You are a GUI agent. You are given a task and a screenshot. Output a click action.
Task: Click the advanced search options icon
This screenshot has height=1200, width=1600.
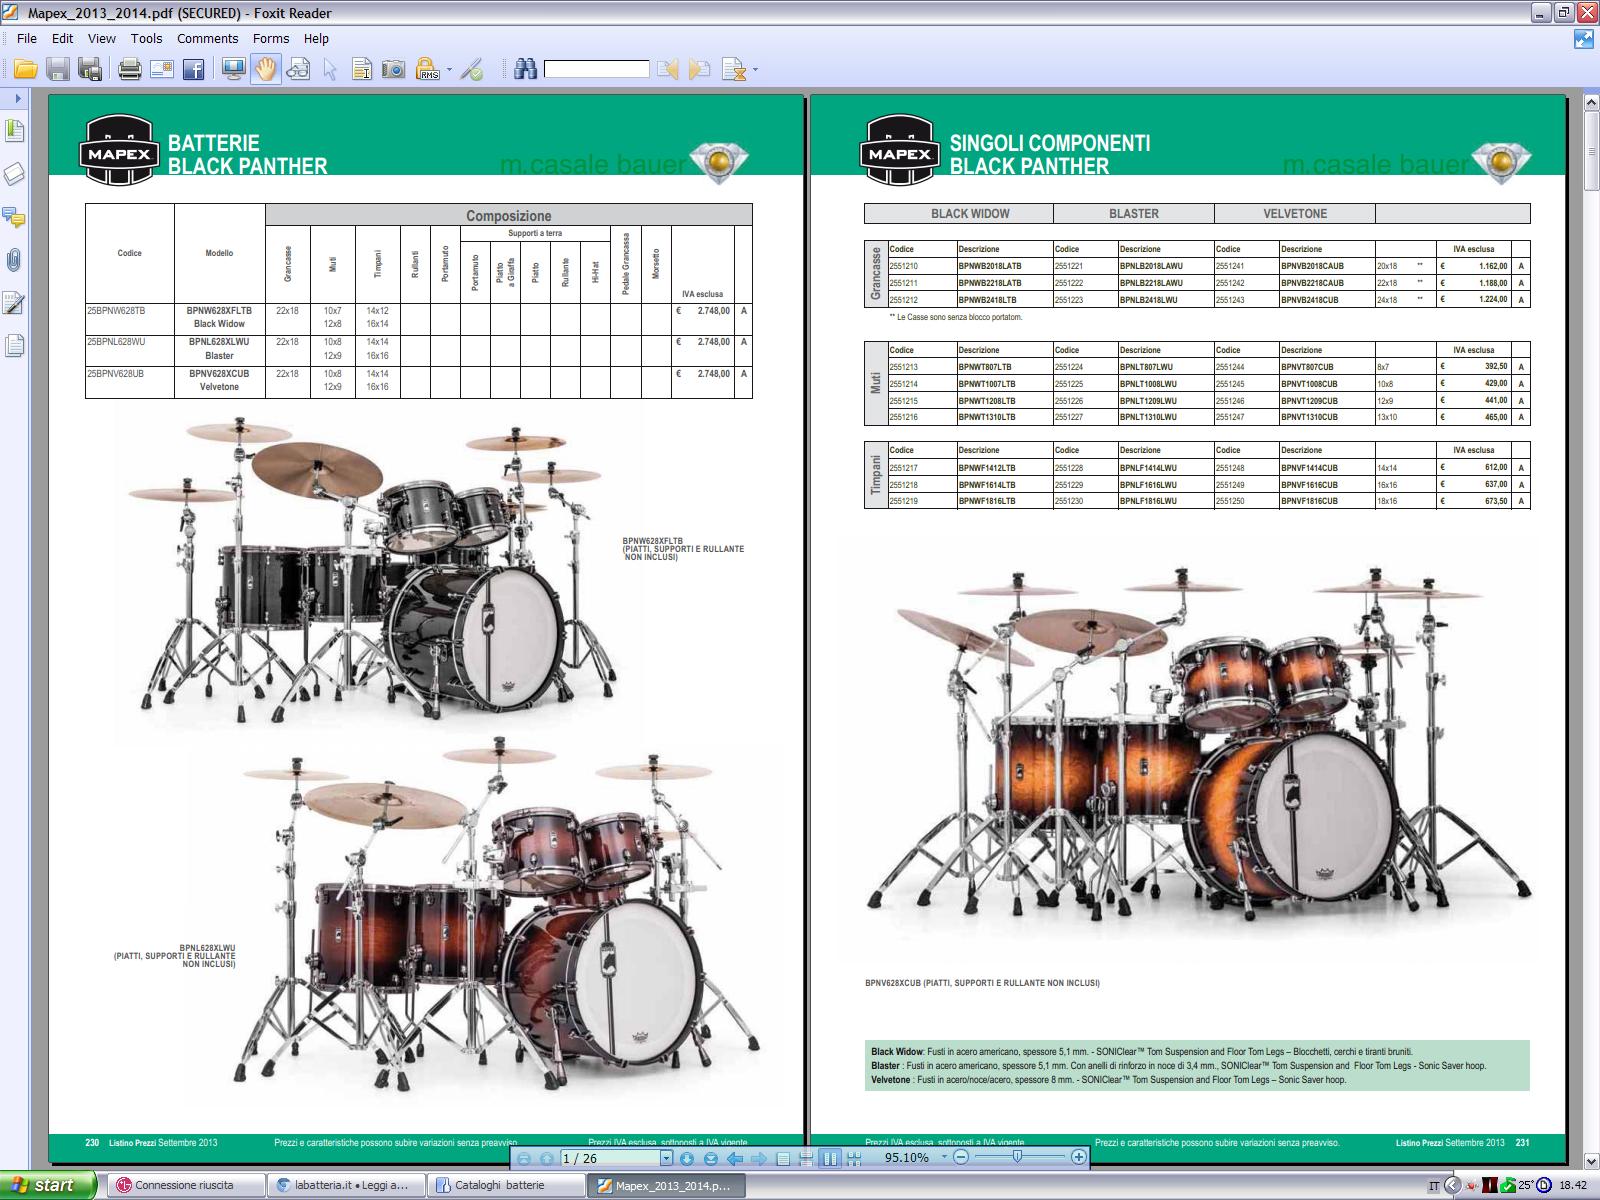[734, 69]
